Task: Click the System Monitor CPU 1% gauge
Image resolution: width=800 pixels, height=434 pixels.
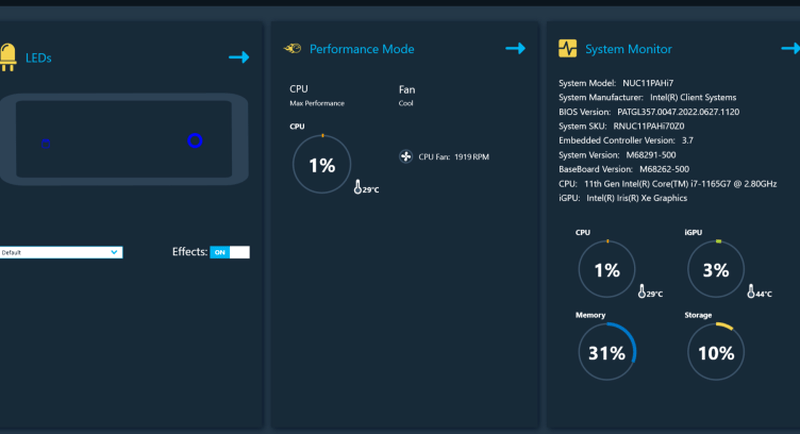Action: click(x=607, y=269)
